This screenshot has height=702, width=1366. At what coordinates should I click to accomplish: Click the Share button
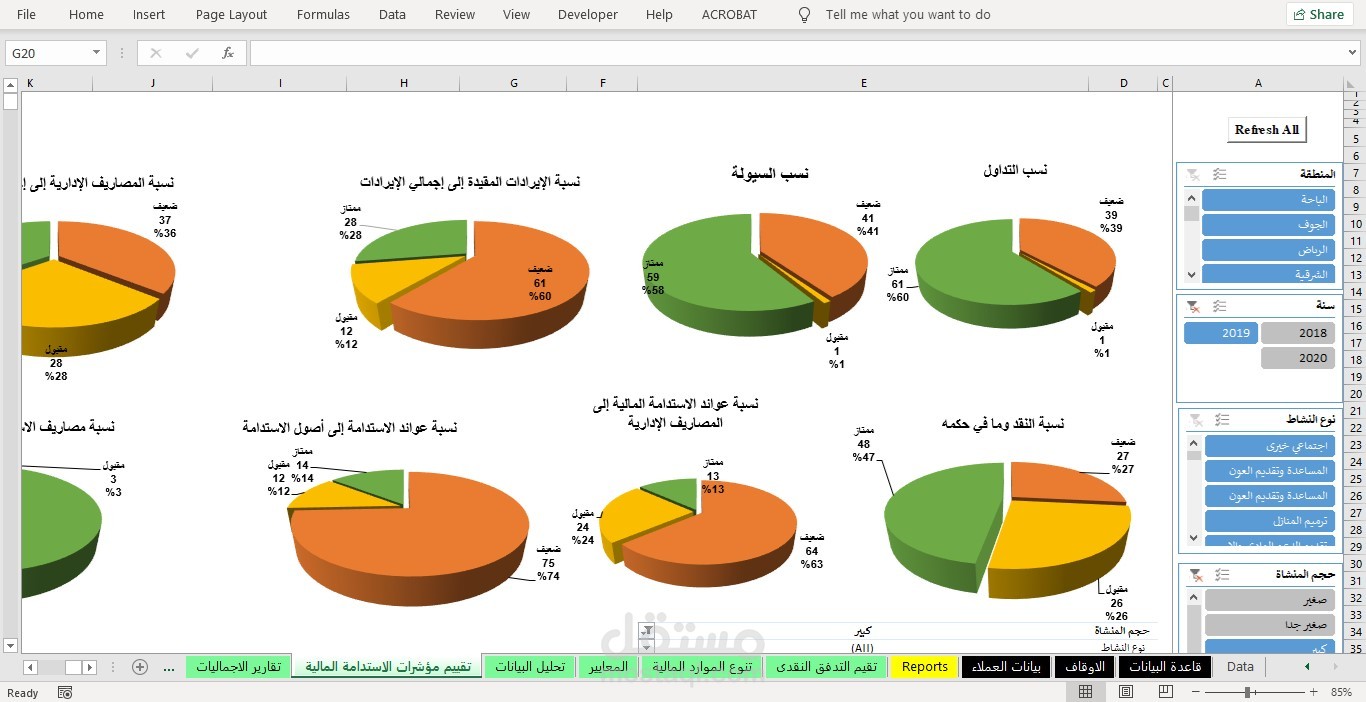[1317, 14]
